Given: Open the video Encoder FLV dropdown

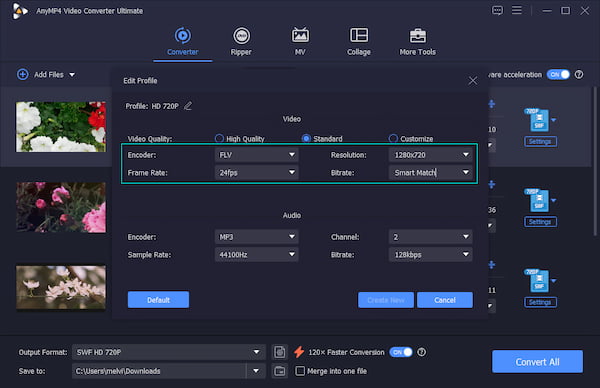Looking at the screenshot, I should click(x=257, y=155).
